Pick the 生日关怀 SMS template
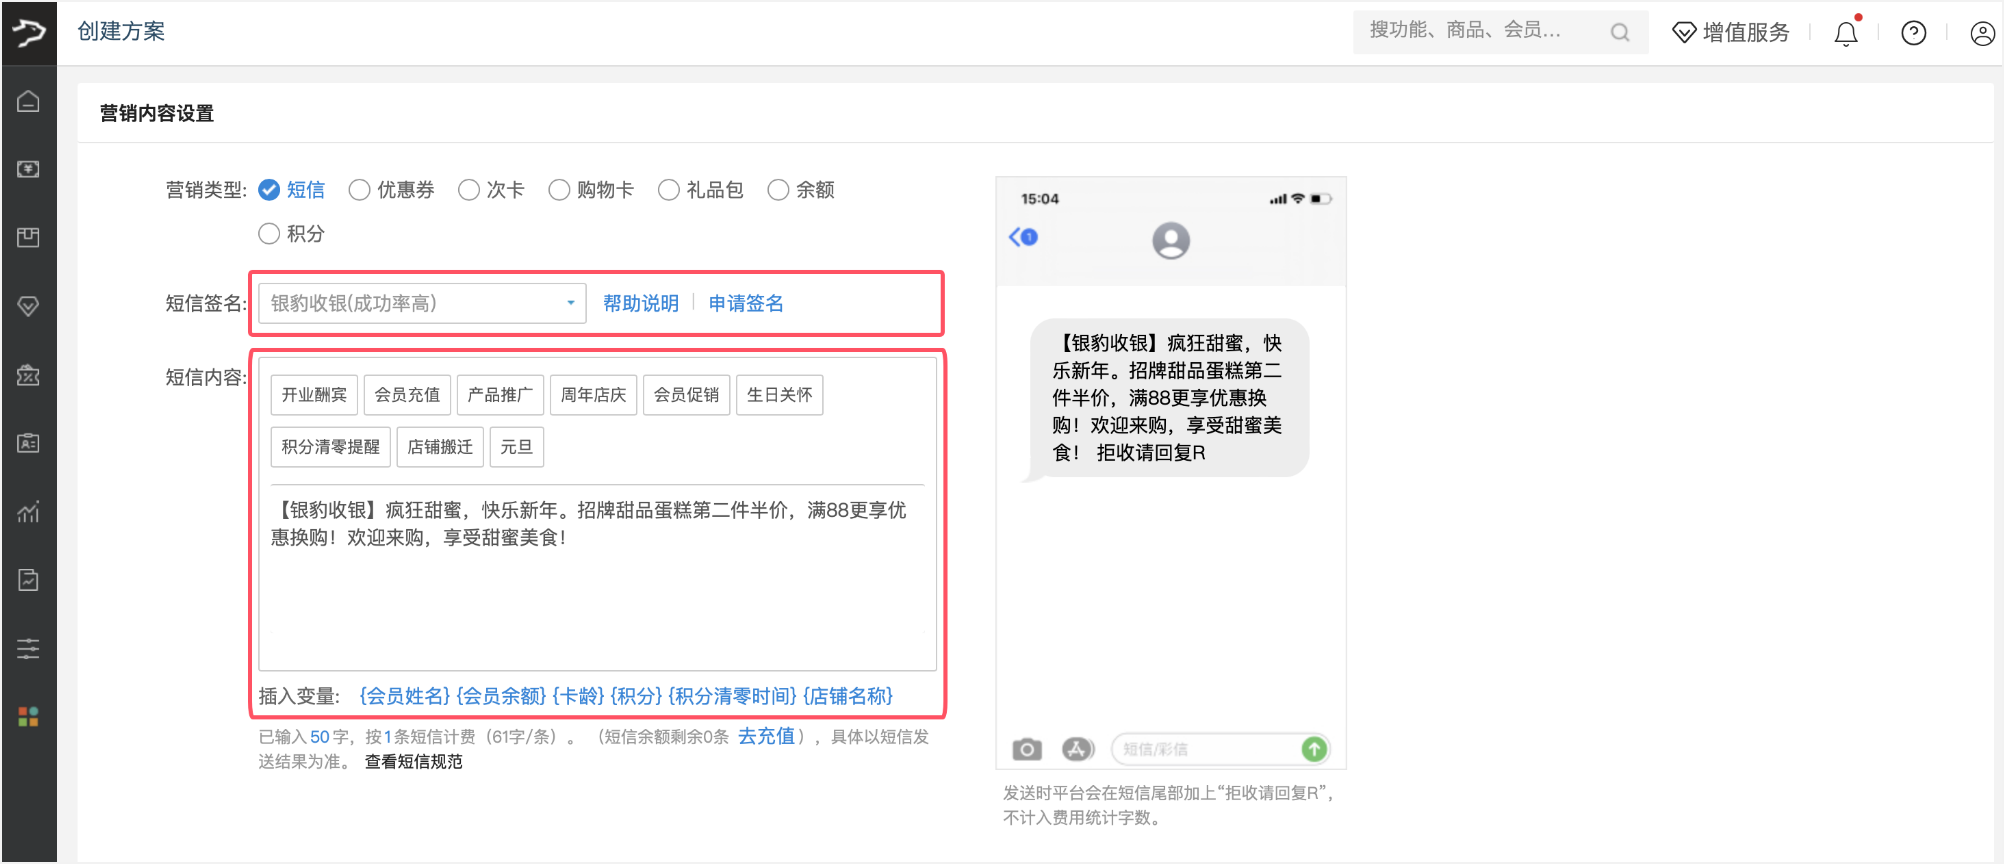 [779, 395]
